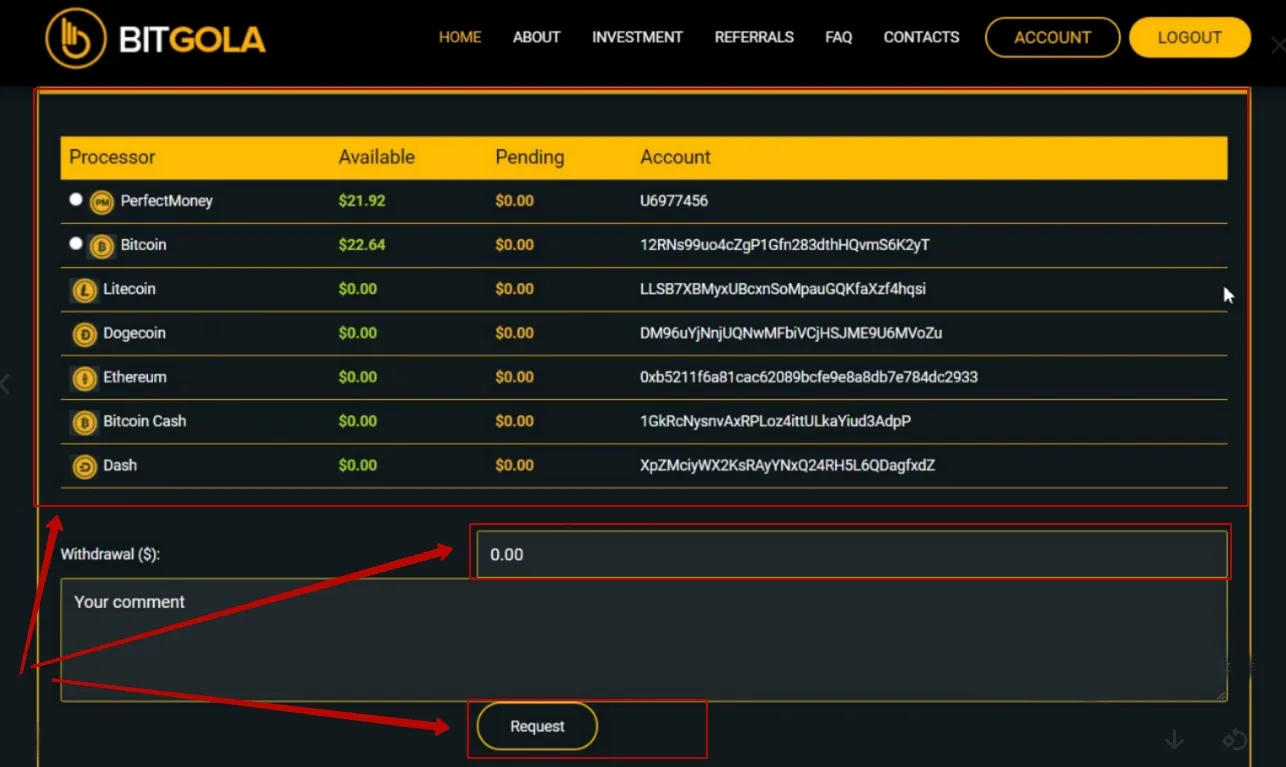Viewport: 1286px width, 767px height.
Task: Click the LOGOUT button
Action: pyautogui.click(x=1190, y=37)
